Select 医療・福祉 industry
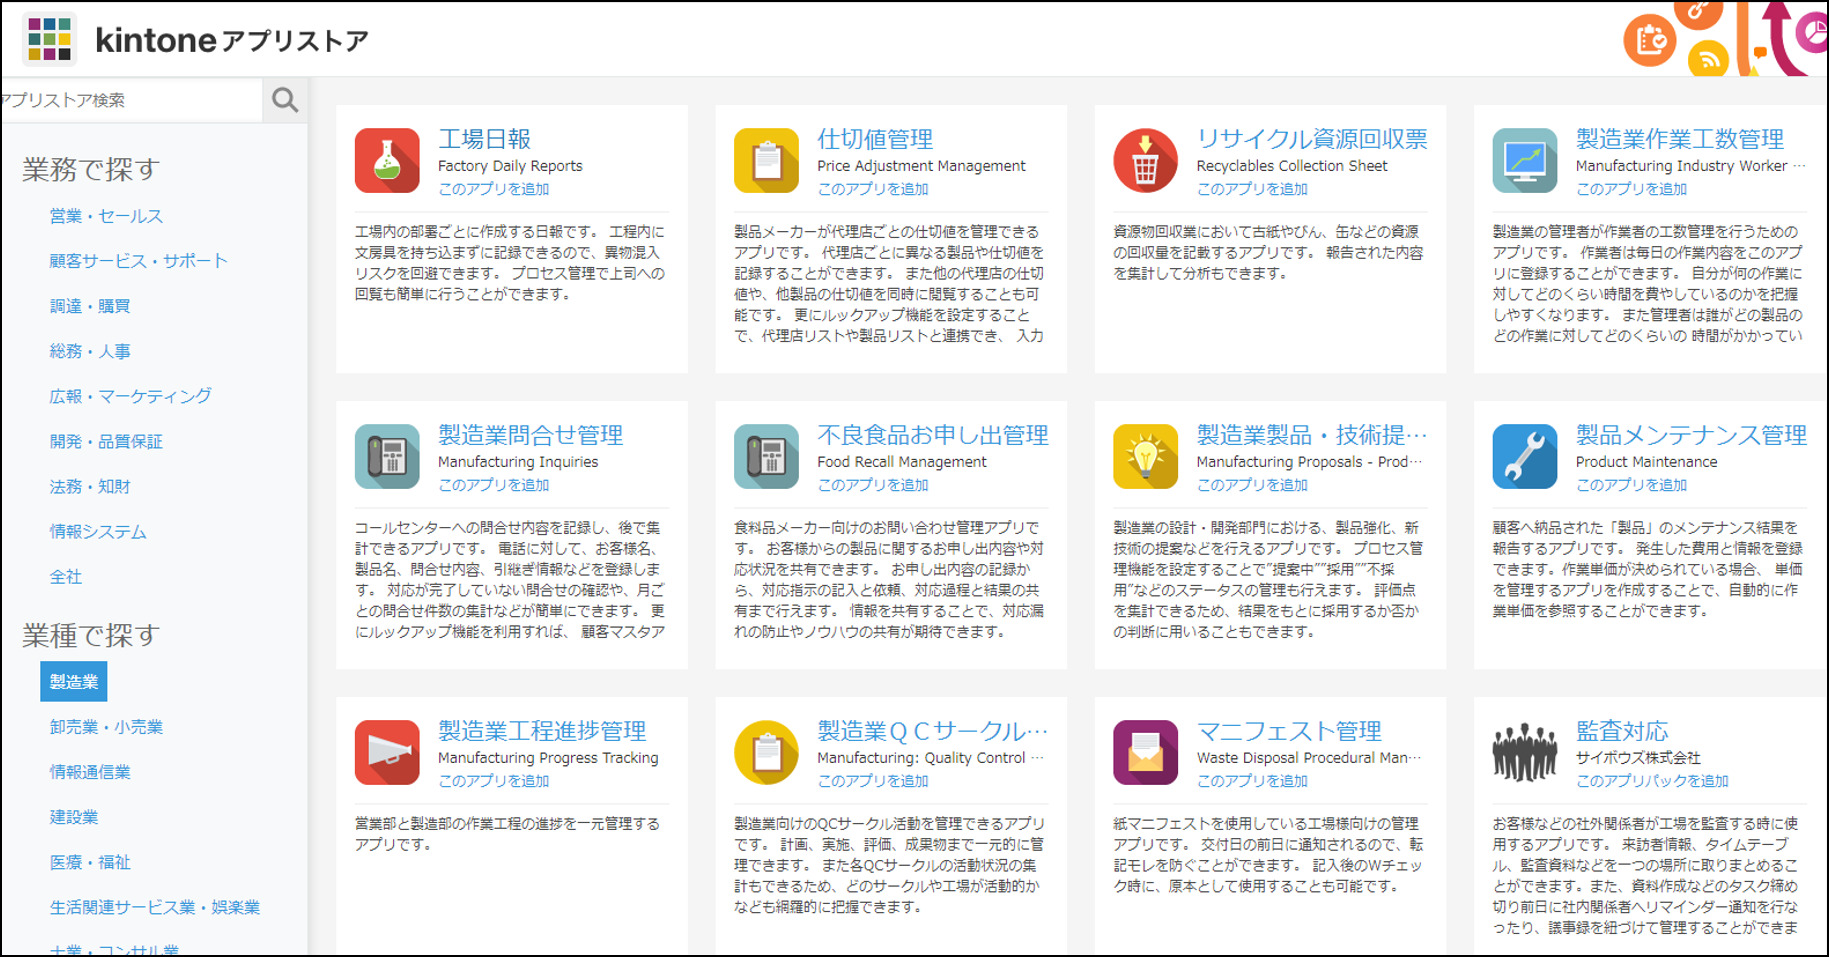The image size is (1829, 957). 90,862
